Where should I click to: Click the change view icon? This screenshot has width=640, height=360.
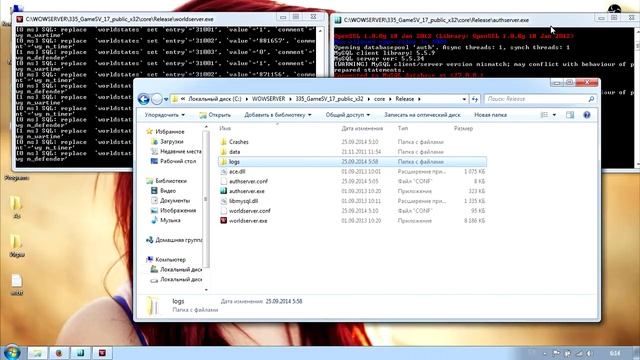tap(544, 115)
